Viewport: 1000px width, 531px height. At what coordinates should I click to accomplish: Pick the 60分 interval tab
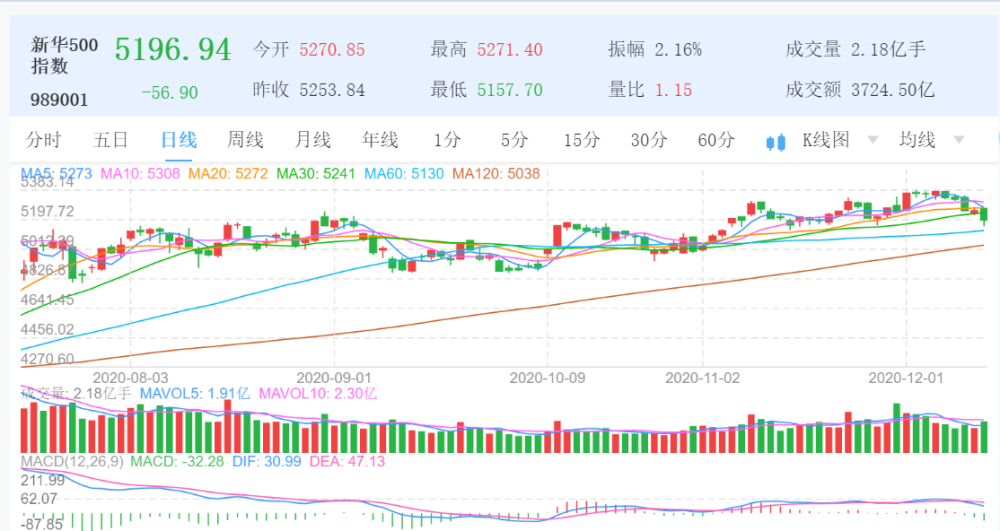(x=716, y=140)
